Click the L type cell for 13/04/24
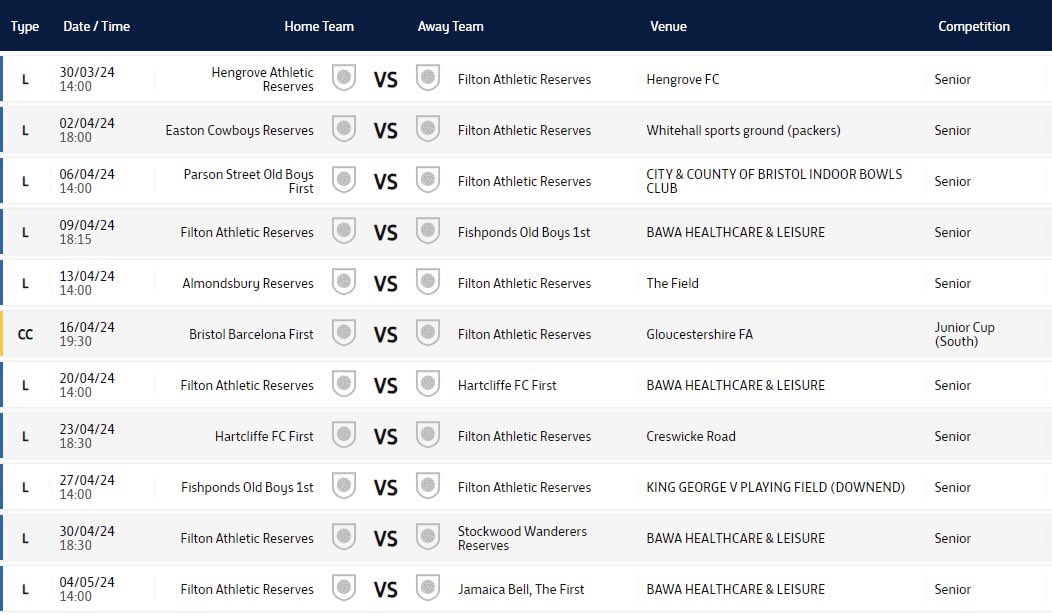This screenshot has height=615, width=1052. click(25, 283)
